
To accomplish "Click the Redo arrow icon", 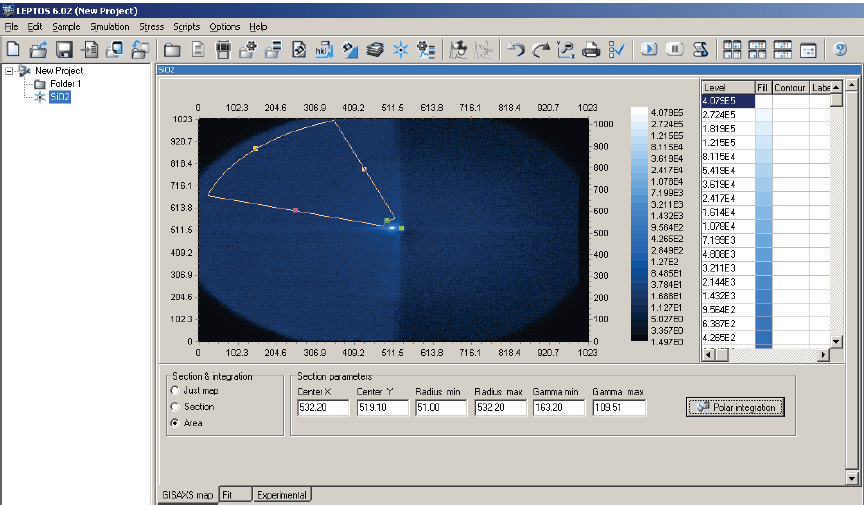I will [540, 49].
